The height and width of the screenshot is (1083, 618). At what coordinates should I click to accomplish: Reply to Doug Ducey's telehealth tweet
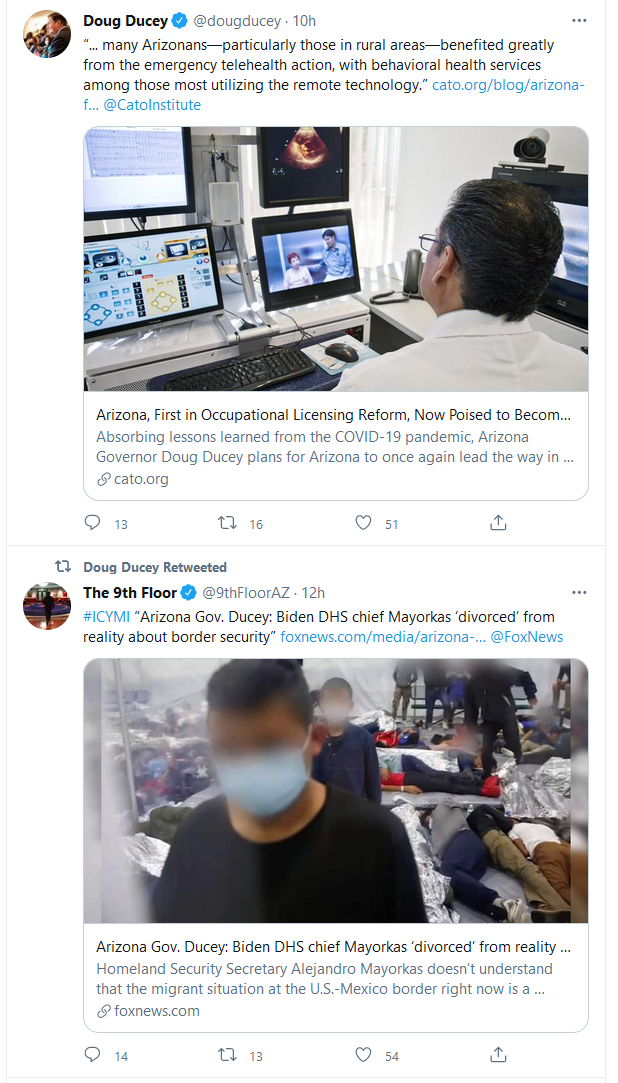tap(93, 524)
